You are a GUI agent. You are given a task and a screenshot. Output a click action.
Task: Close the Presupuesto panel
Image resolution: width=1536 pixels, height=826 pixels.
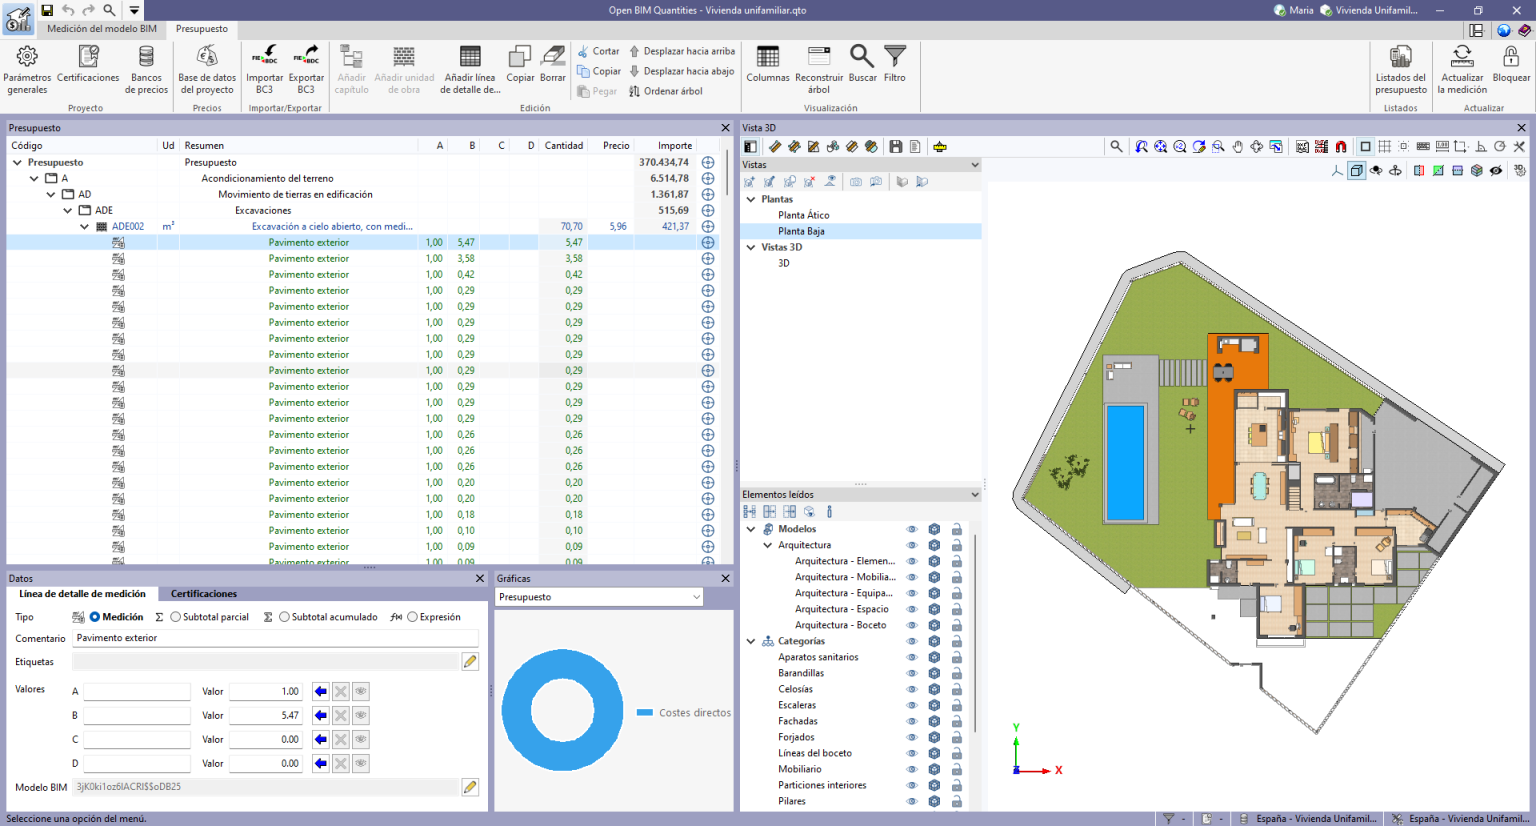tap(726, 128)
